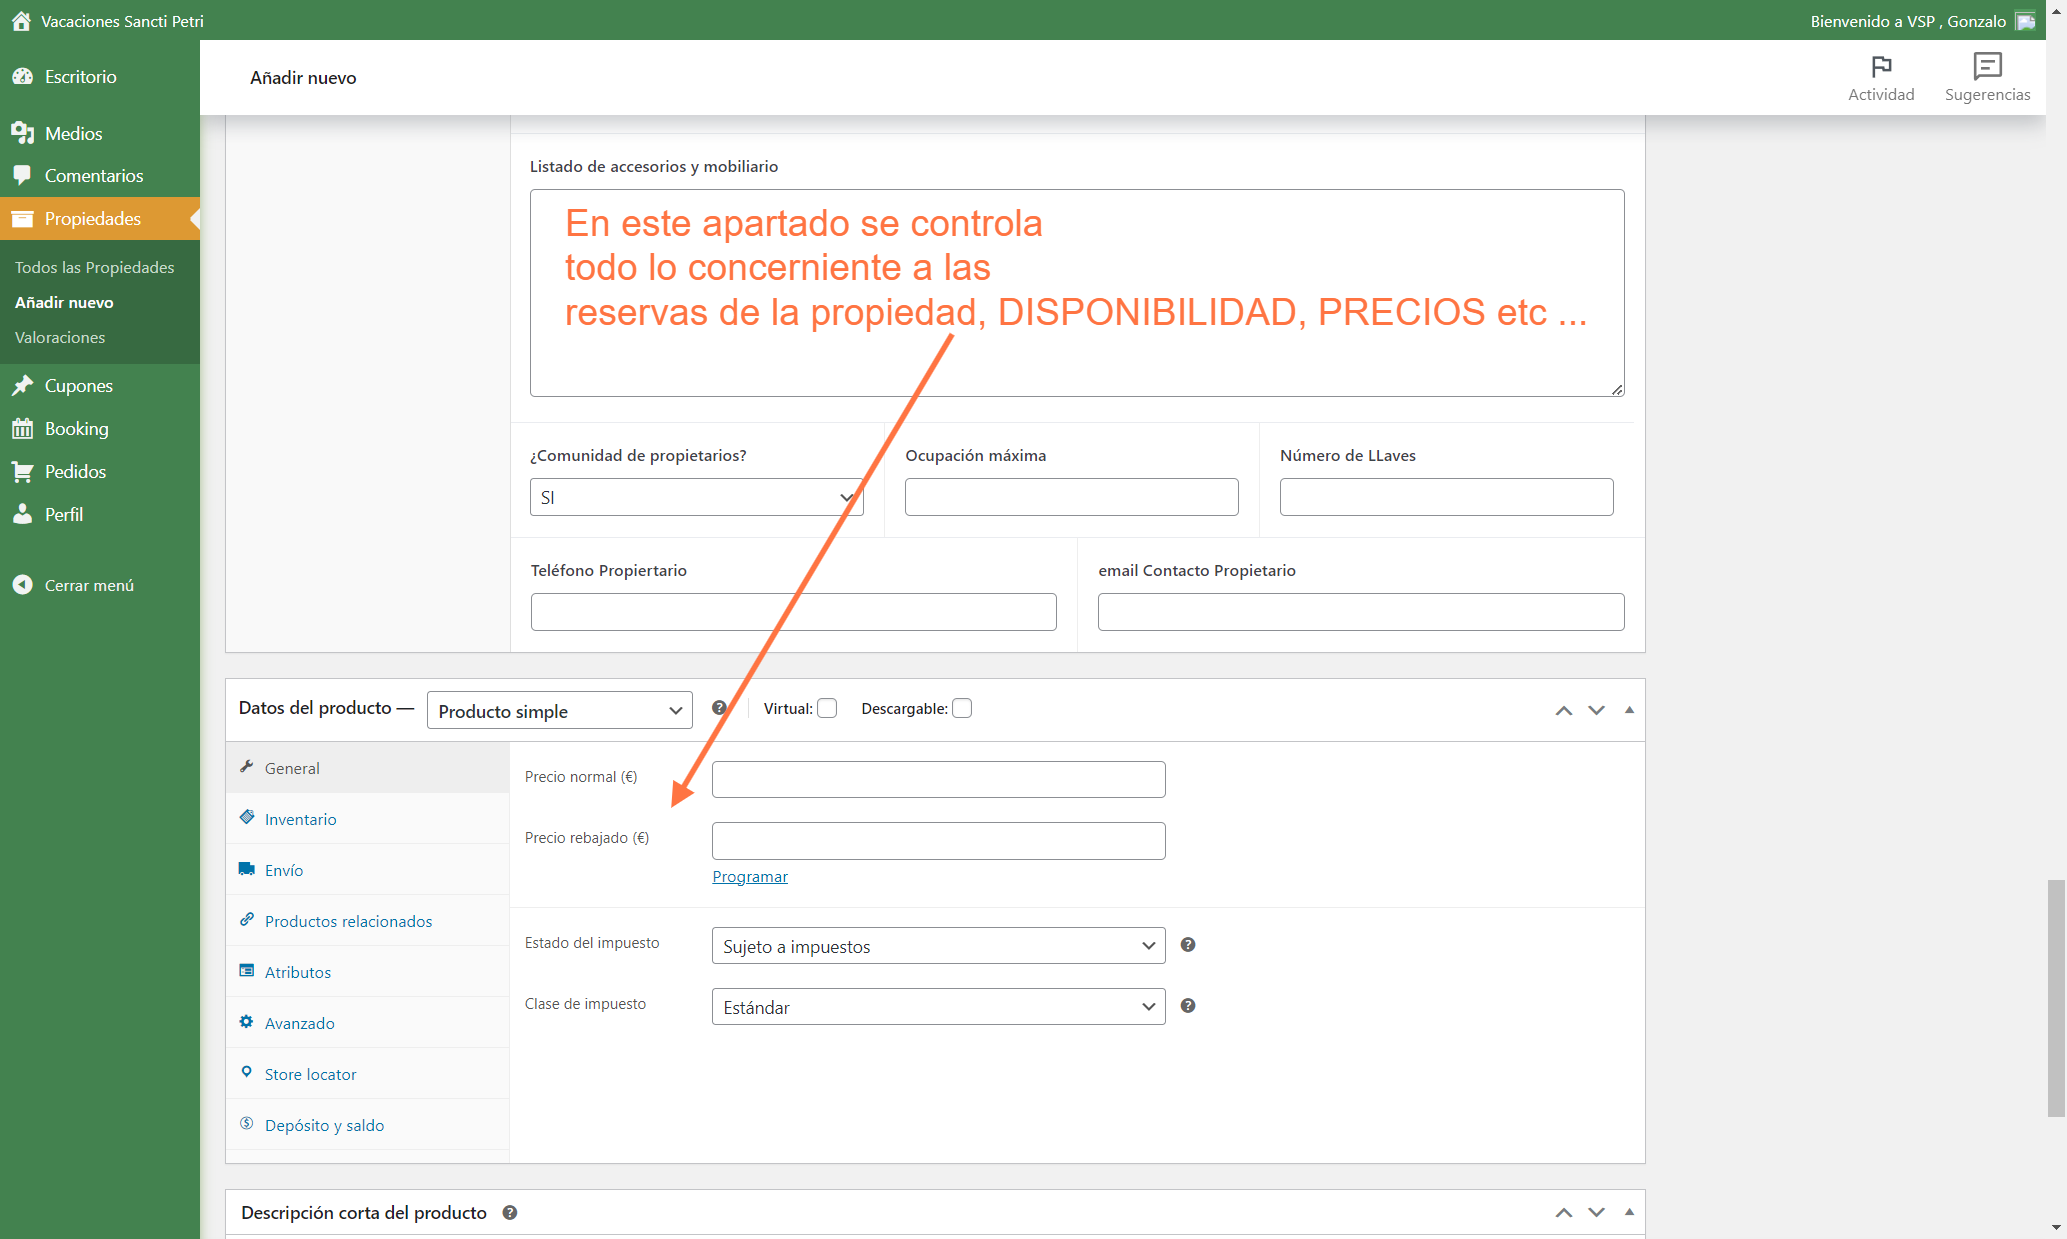Click the help icon beside Estado del impuesto
The width and height of the screenshot is (2067, 1239).
click(x=1188, y=945)
